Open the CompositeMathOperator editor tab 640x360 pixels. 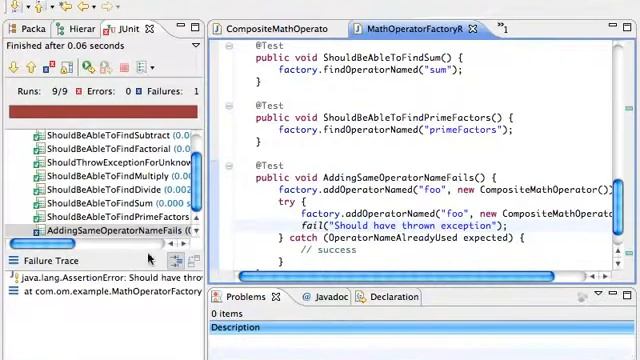coord(271,29)
